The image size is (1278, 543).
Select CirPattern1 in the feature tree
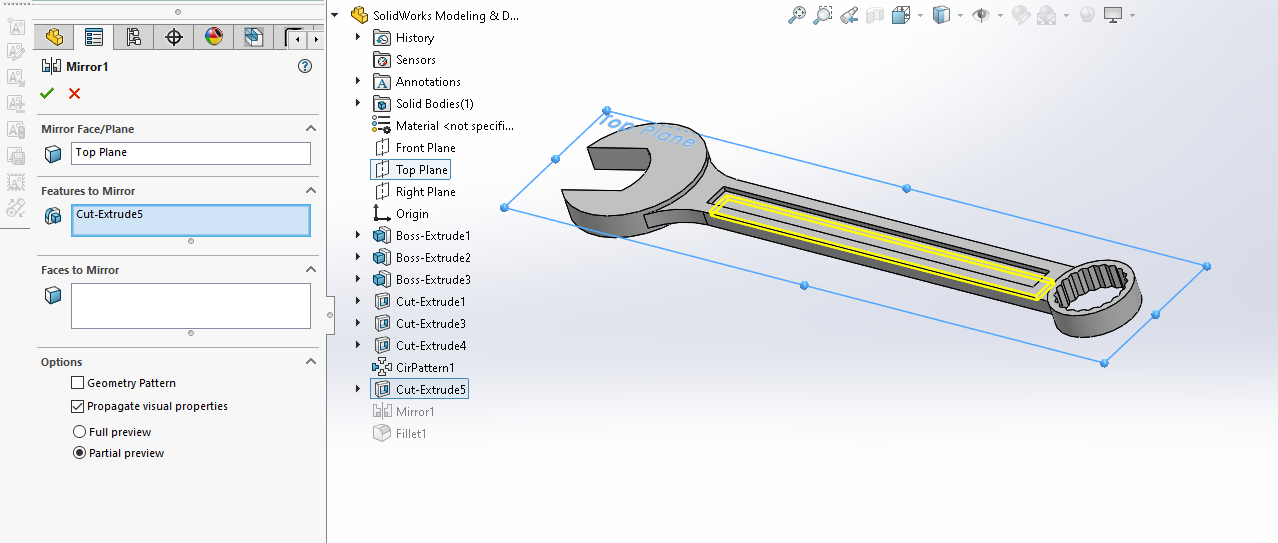point(424,368)
